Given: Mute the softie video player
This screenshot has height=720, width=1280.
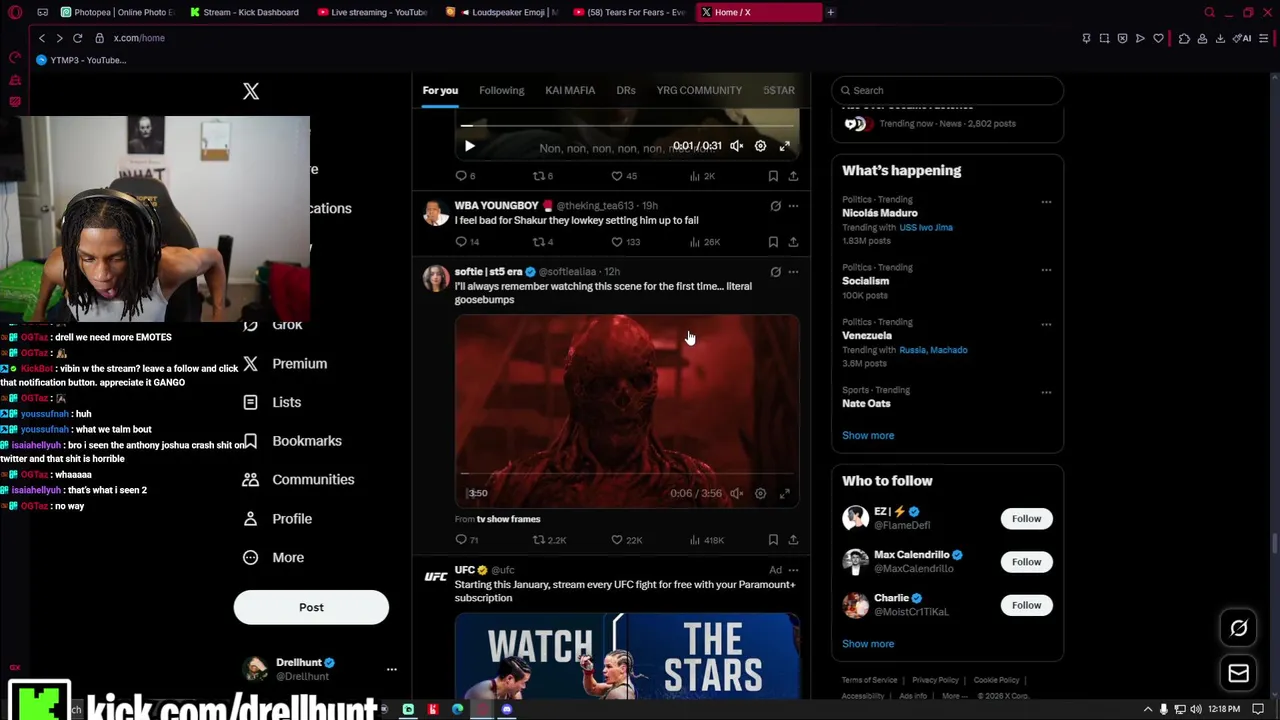Looking at the screenshot, I should [x=736, y=493].
